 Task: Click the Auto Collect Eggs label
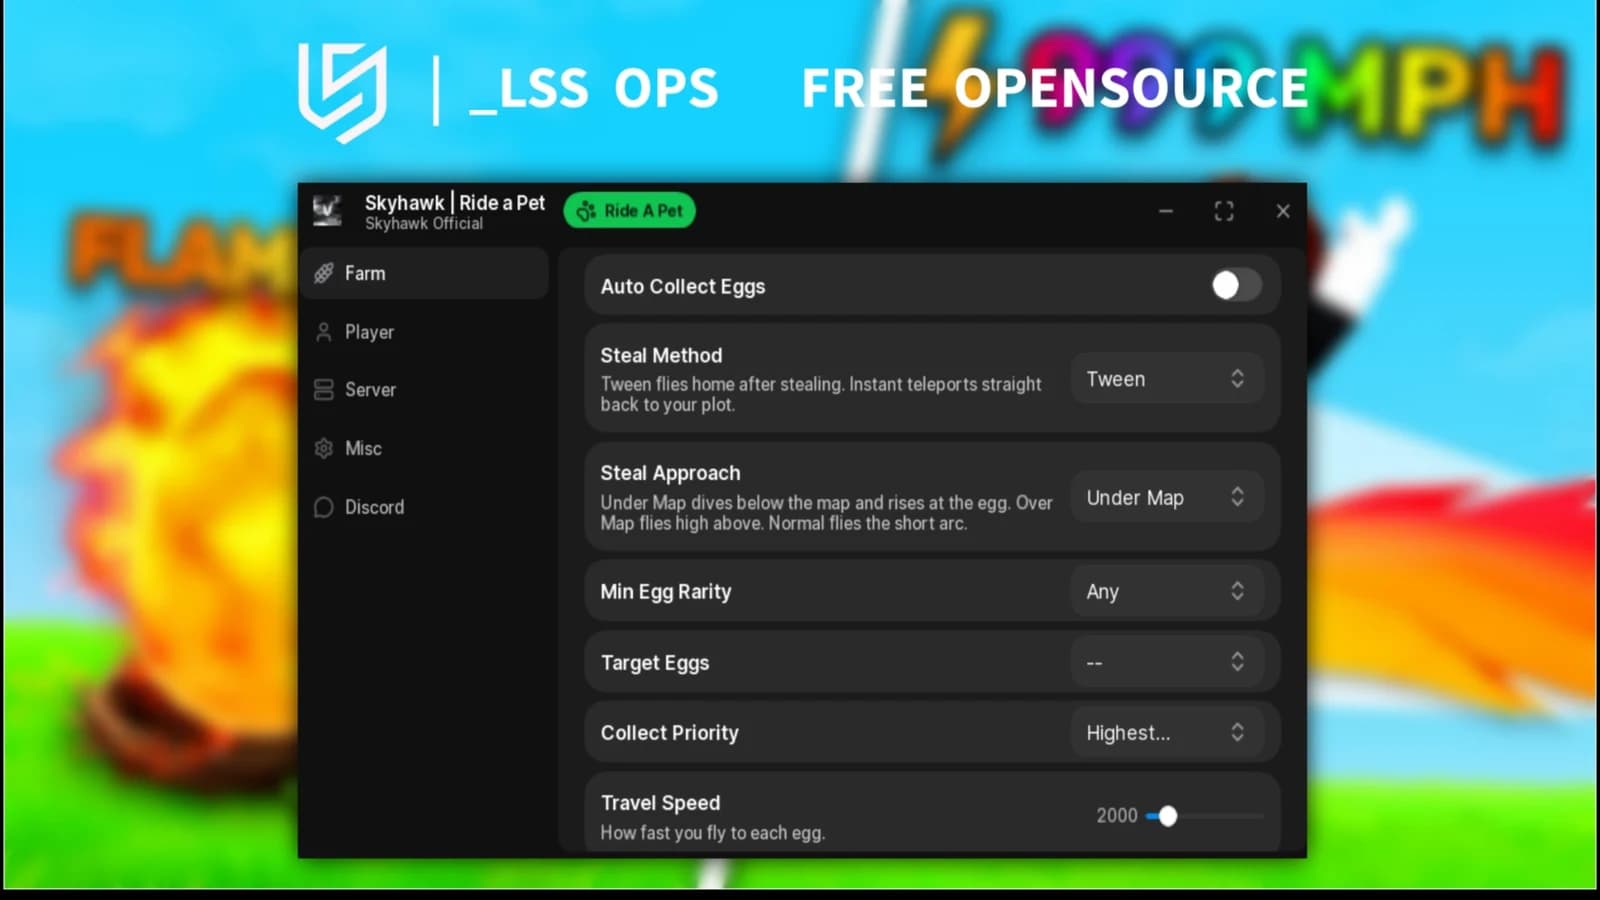683,286
